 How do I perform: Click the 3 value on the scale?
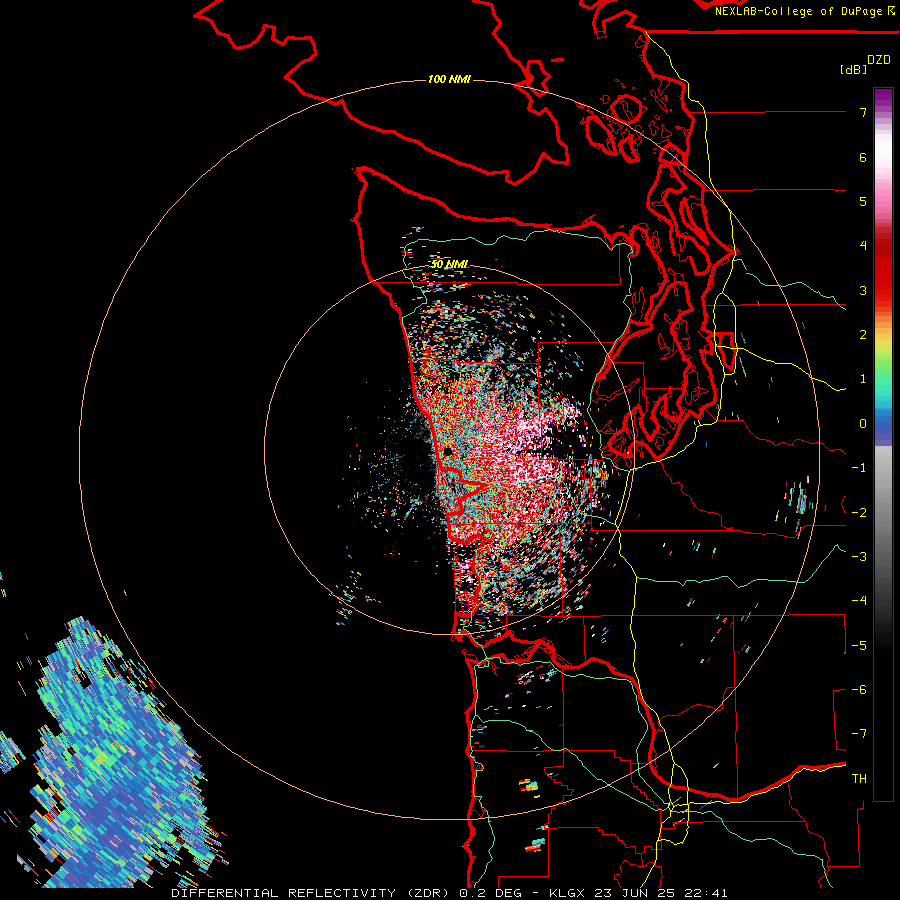(863, 290)
